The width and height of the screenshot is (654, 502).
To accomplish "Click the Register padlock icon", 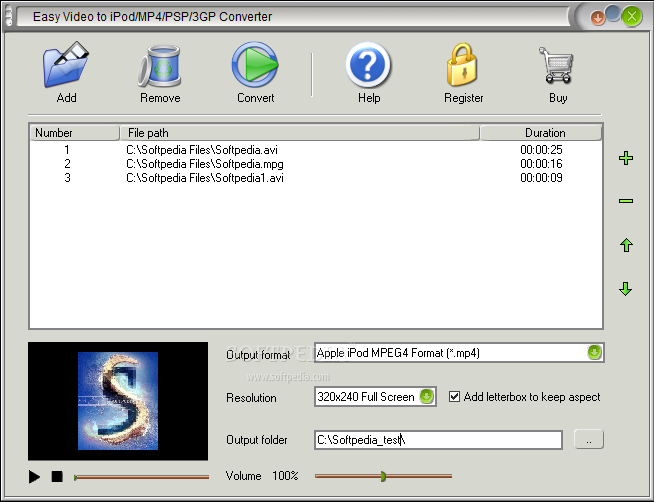I will click(x=462, y=65).
